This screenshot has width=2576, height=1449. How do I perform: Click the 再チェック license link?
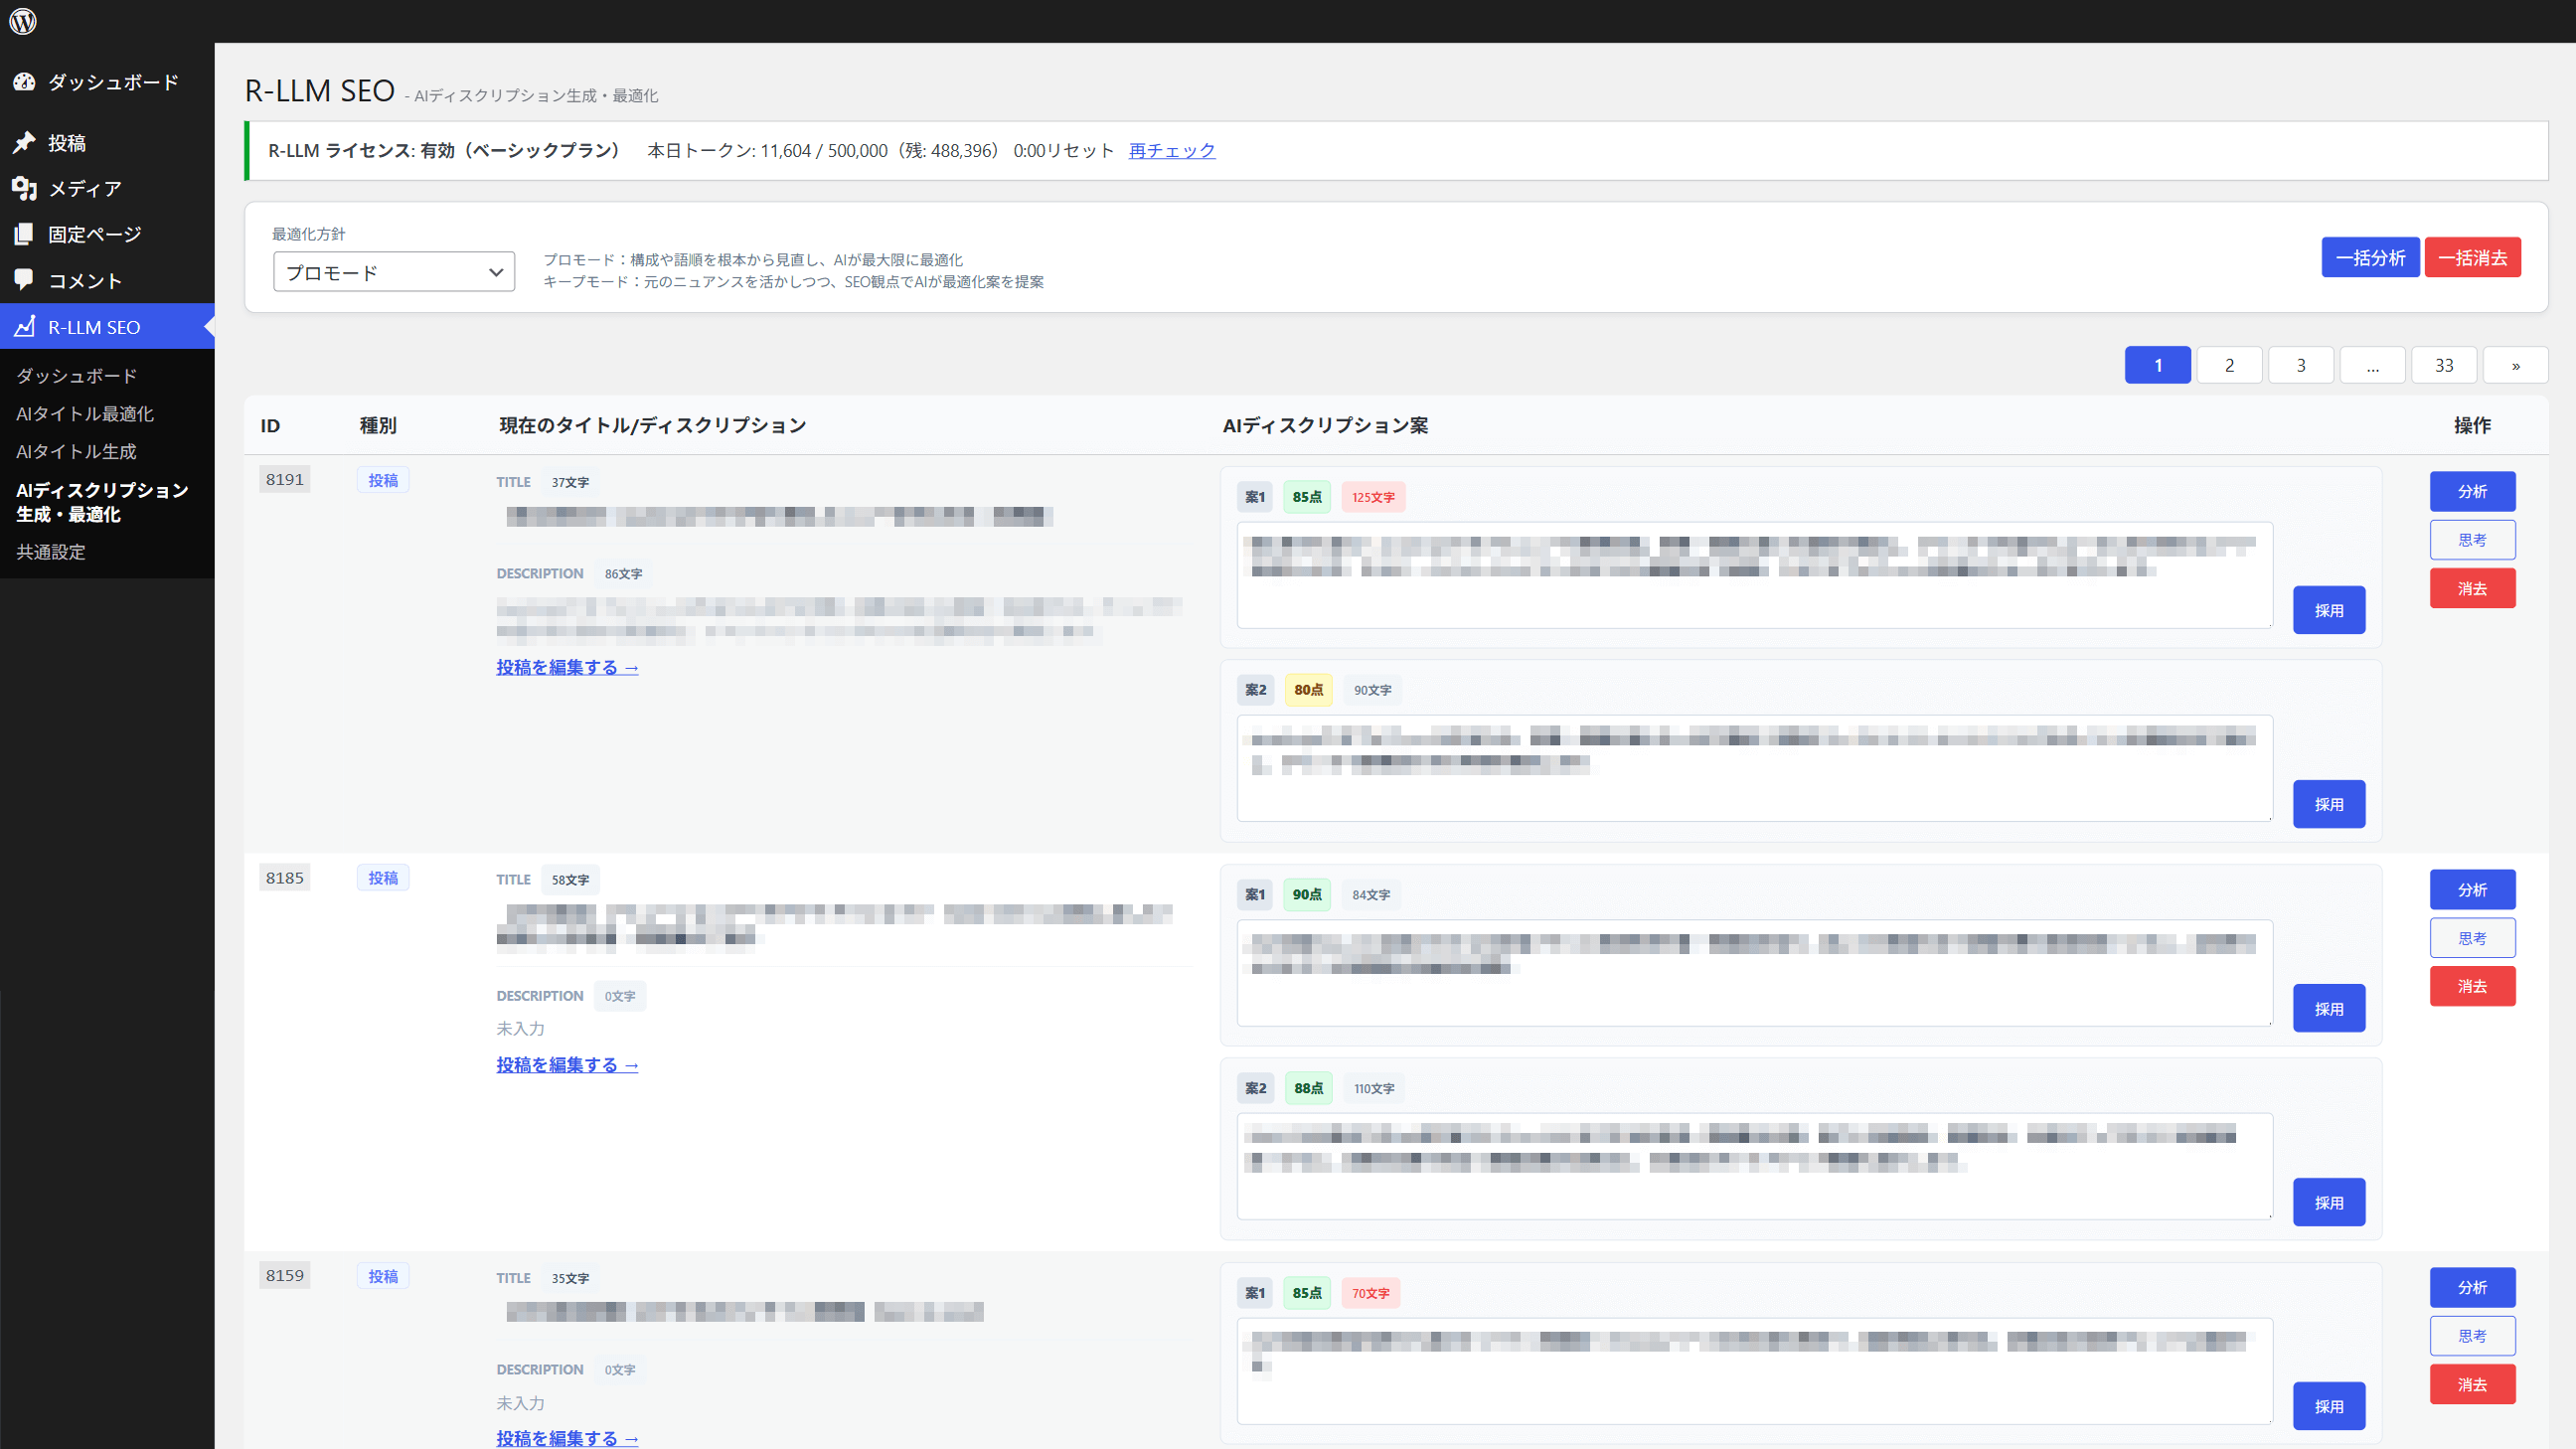pos(1172,151)
